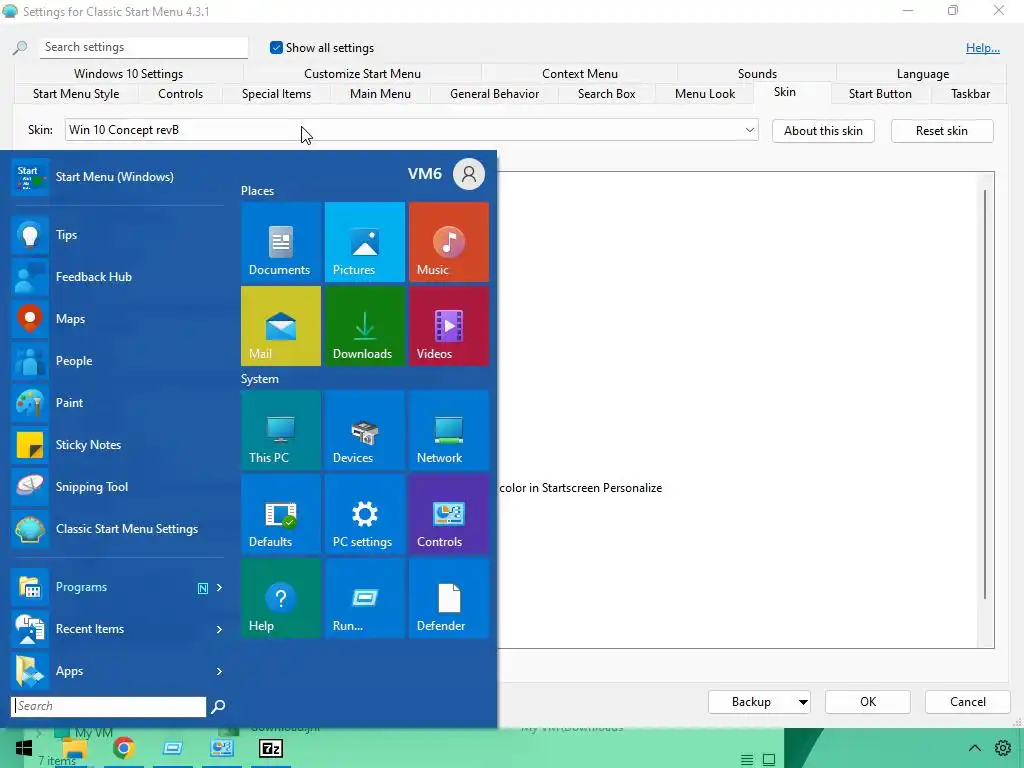Switch to Language tab
Viewport: 1024px width, 768px height.
click(x=923, y=74)
